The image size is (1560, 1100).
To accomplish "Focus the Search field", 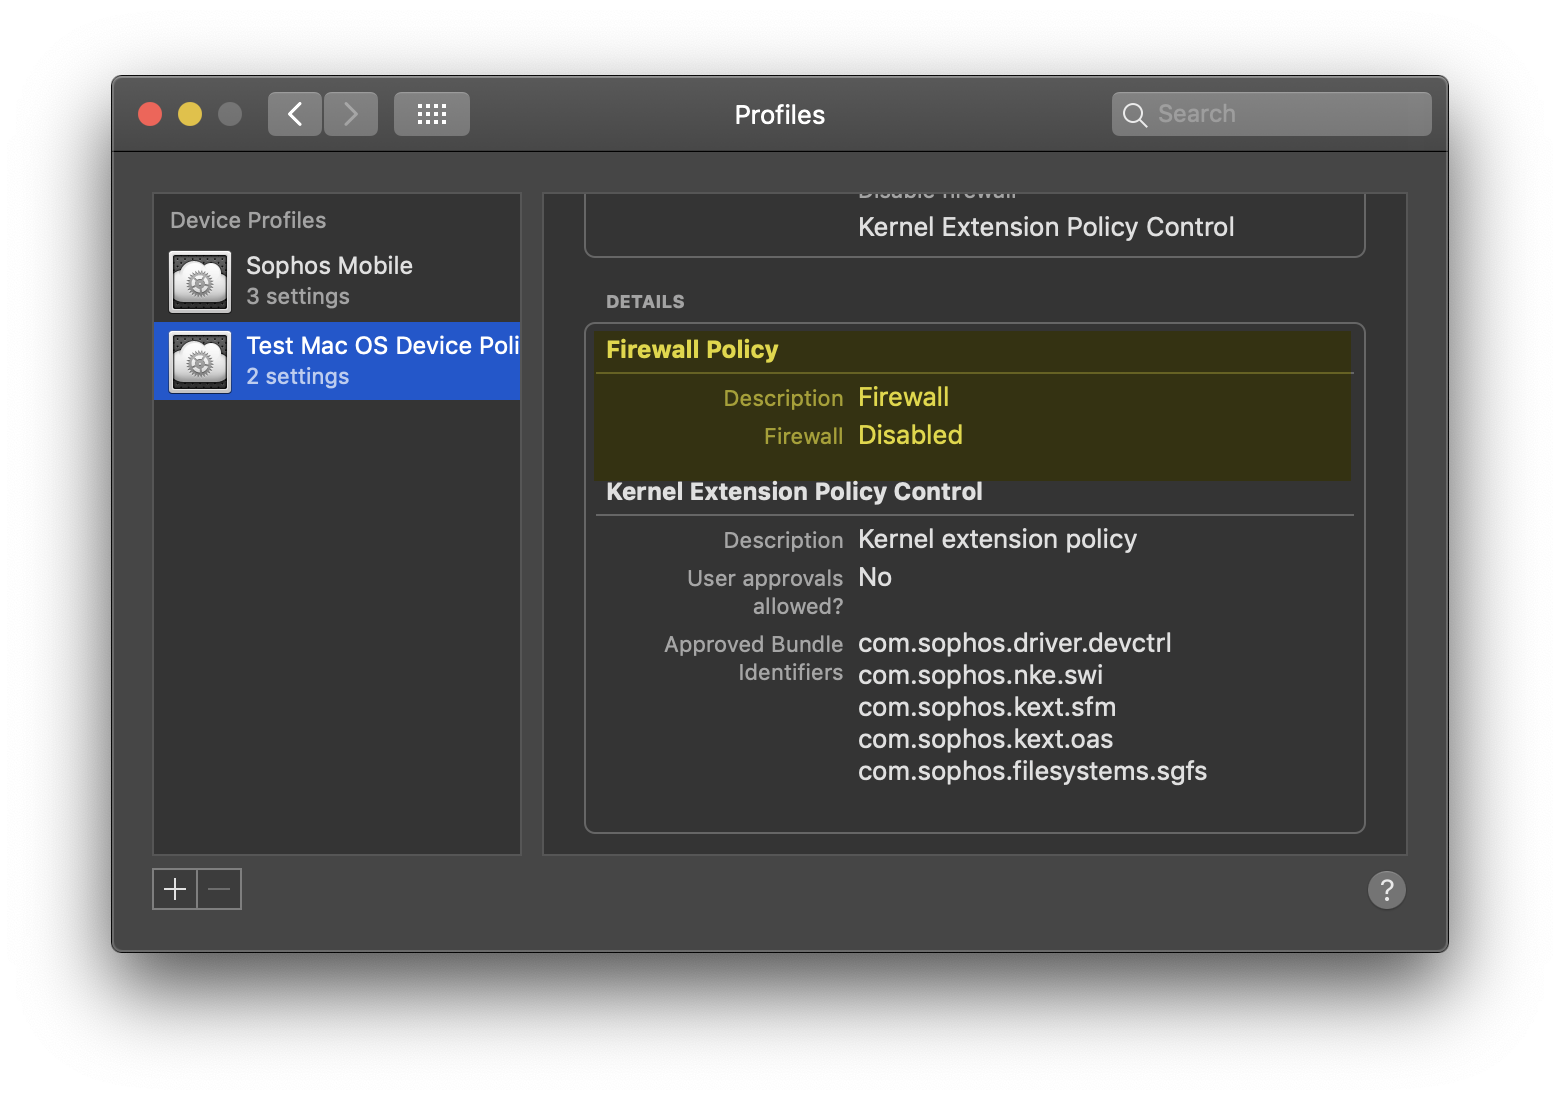I will [x=1272, y=114].
